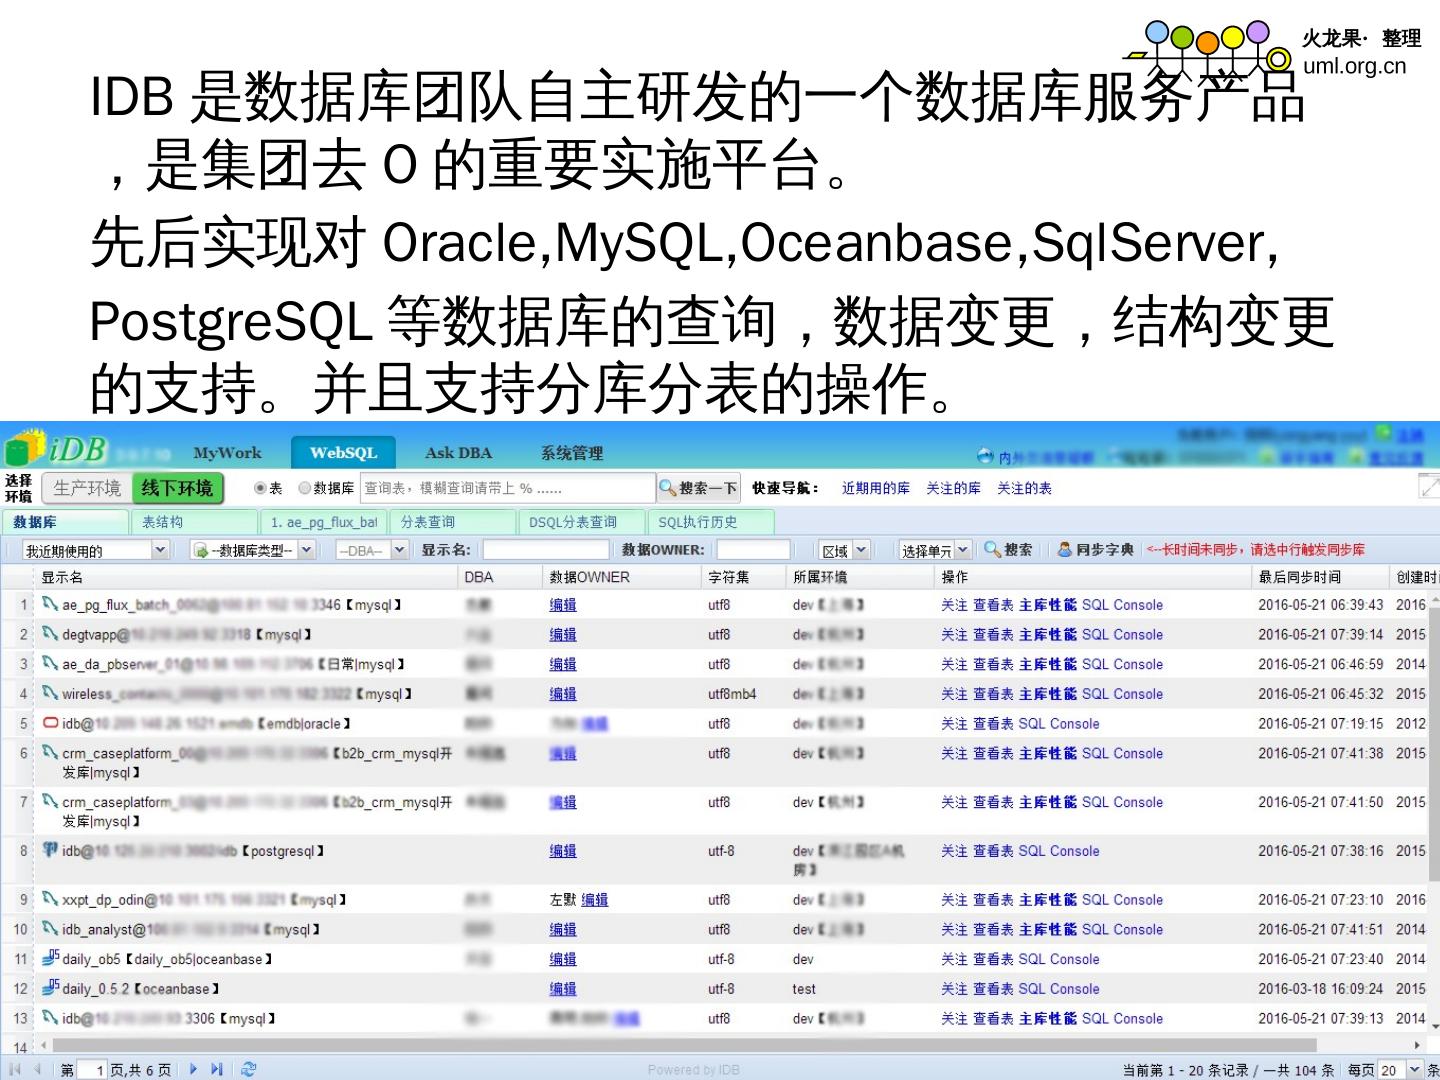
Task: Click the expand panel icon at right edge
Action: tap(1429, 487)
